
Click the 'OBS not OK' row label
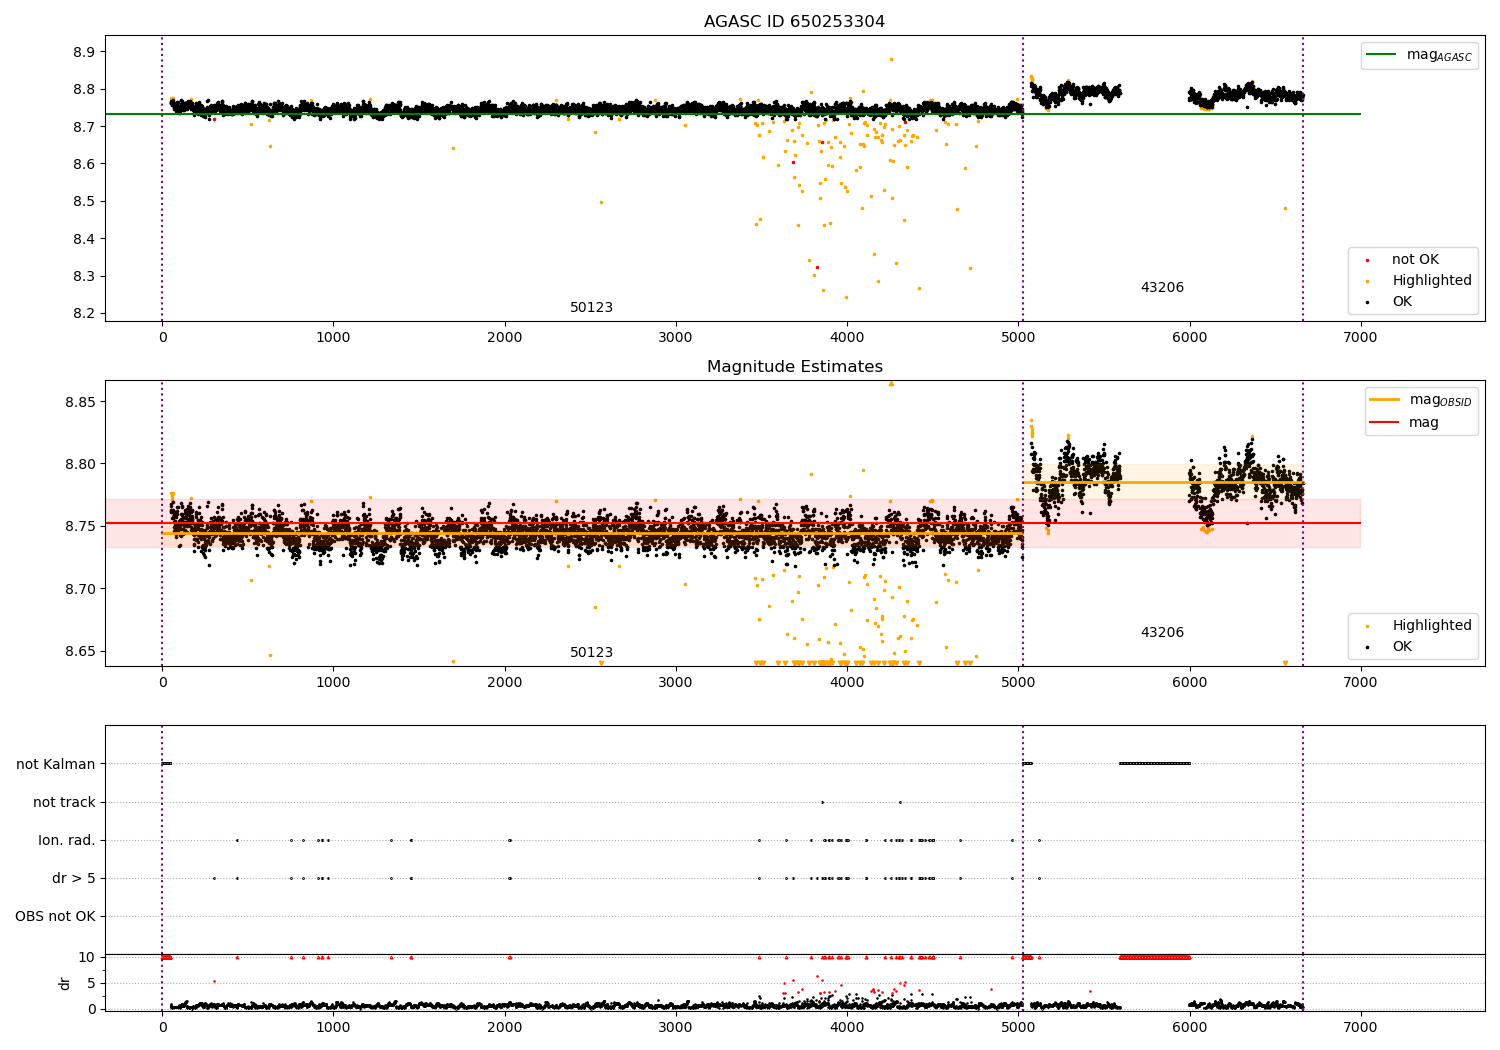[x=56, y=916]
